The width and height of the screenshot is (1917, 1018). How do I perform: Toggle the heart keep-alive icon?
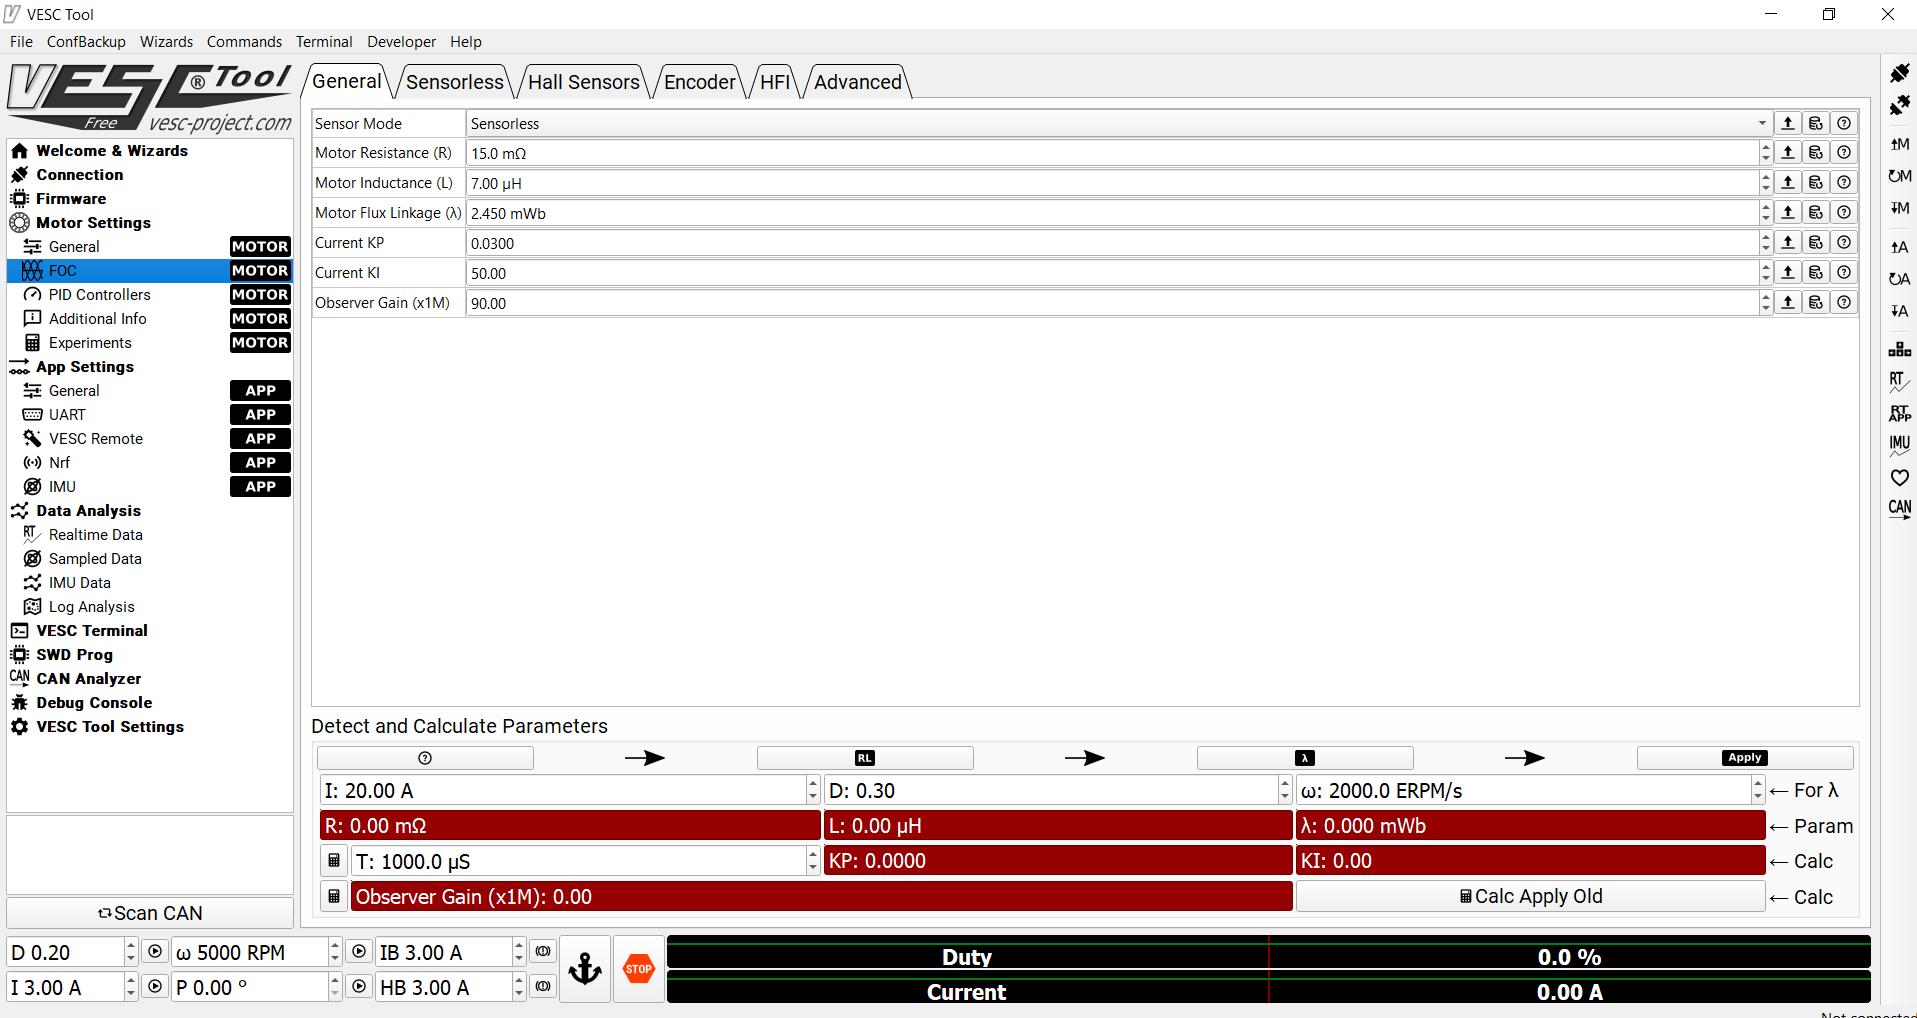point(1898,477)
